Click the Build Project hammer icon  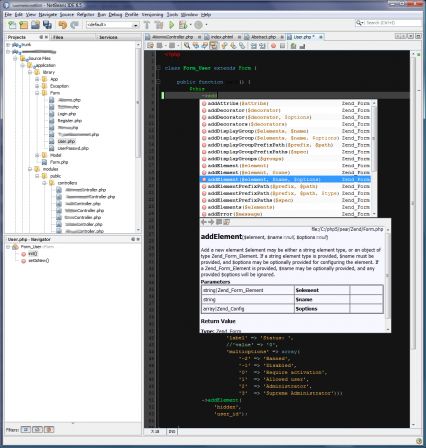[147, 25]
